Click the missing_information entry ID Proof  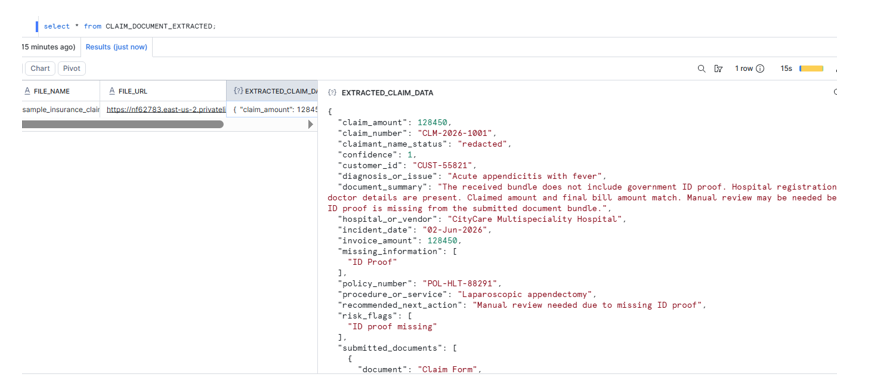click(x=372, y=262)
